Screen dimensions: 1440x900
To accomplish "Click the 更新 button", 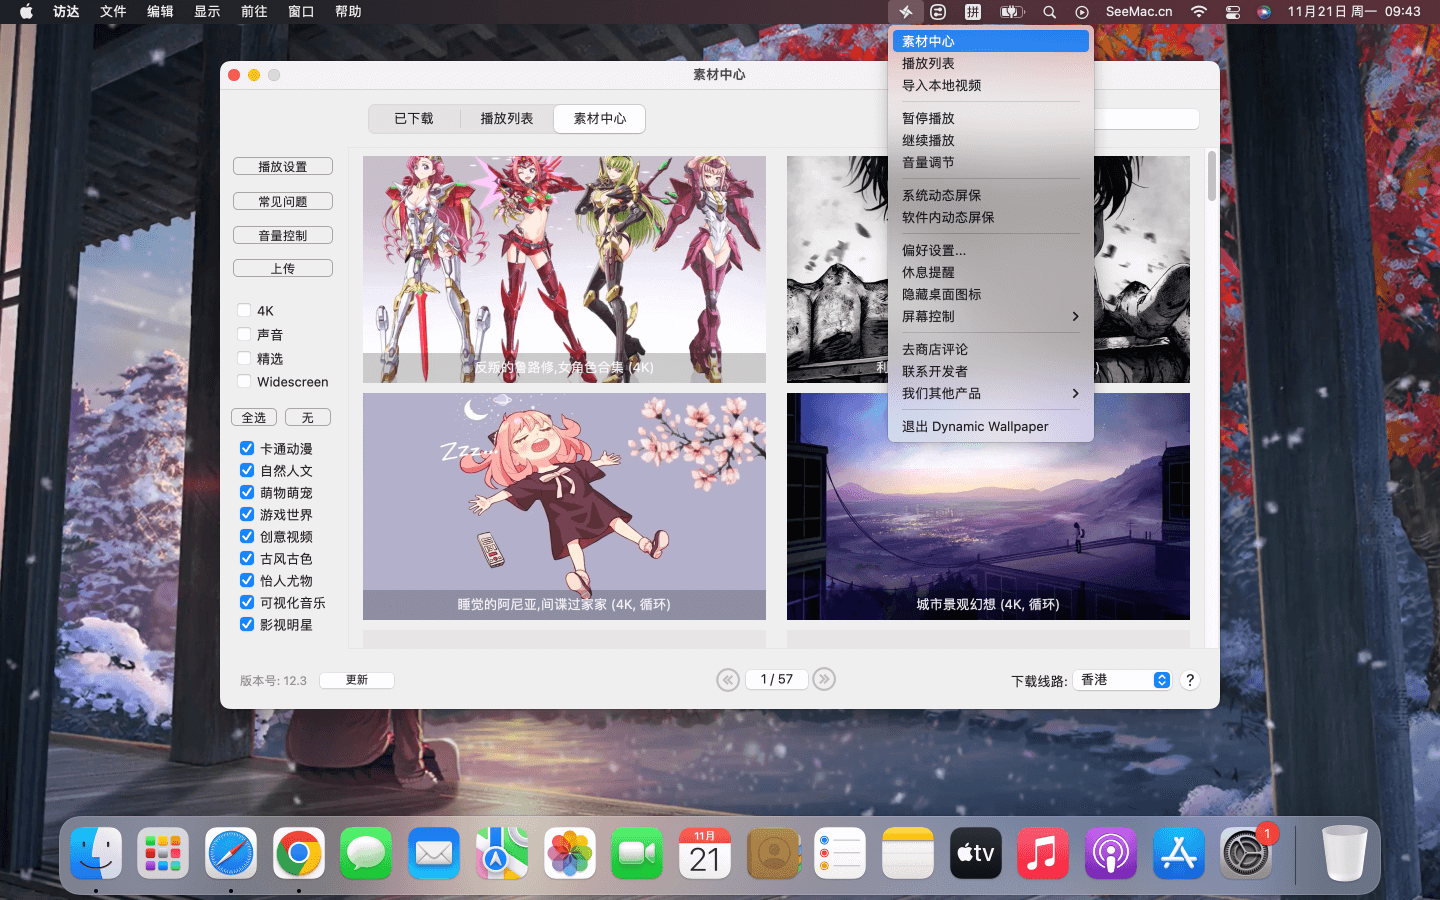I will tap(357, 680).
